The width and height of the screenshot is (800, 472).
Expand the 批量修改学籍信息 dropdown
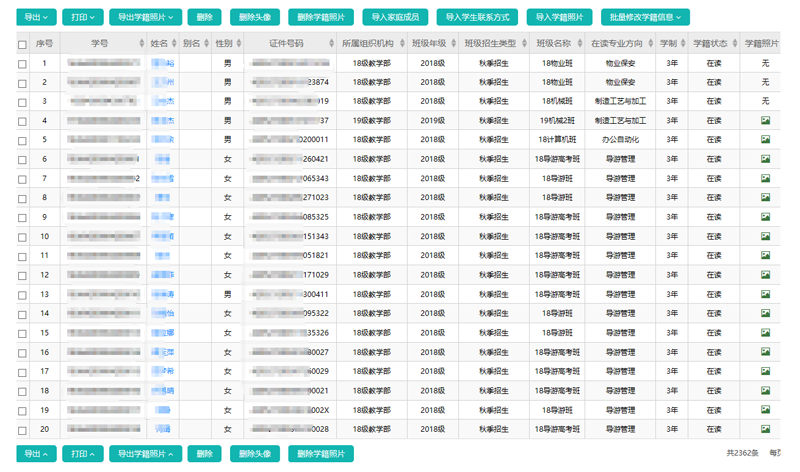[x=644, y=17]
